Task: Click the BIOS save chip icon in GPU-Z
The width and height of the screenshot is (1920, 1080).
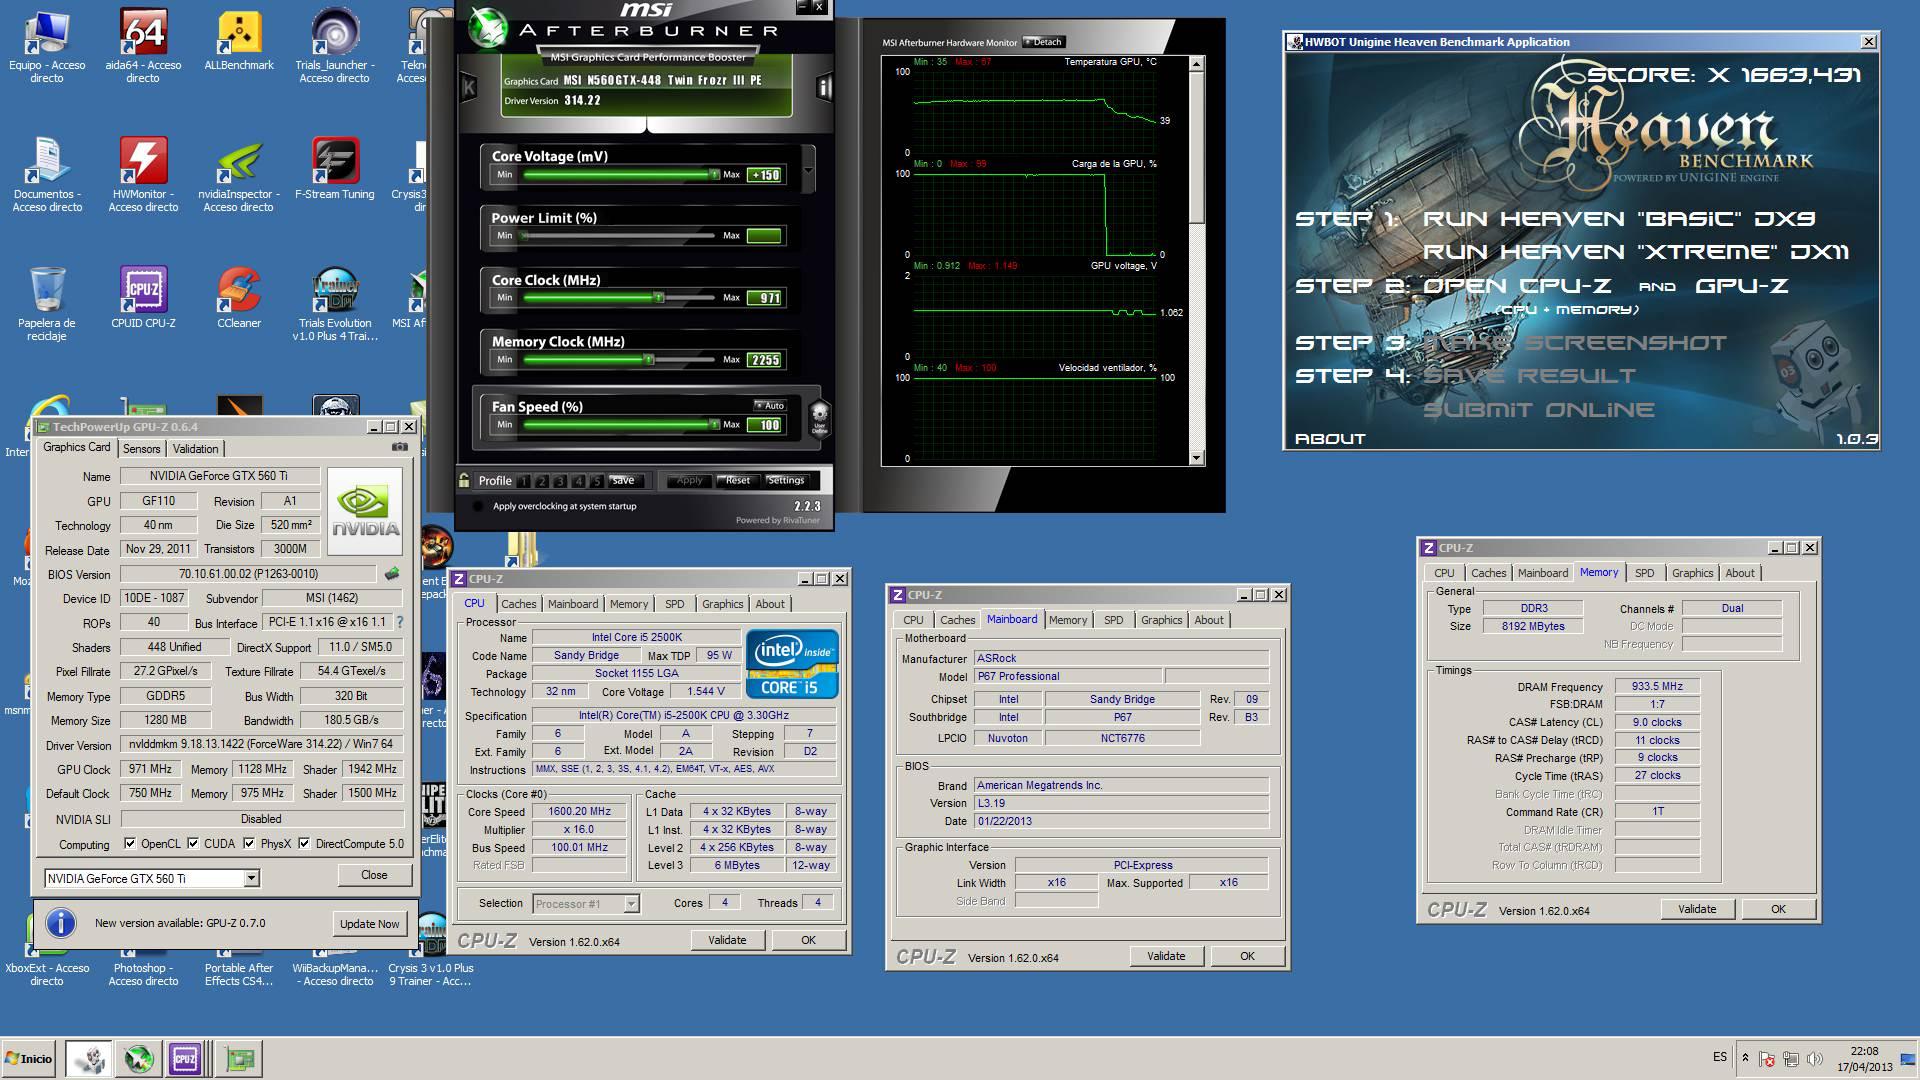Action: pos(392,574)
